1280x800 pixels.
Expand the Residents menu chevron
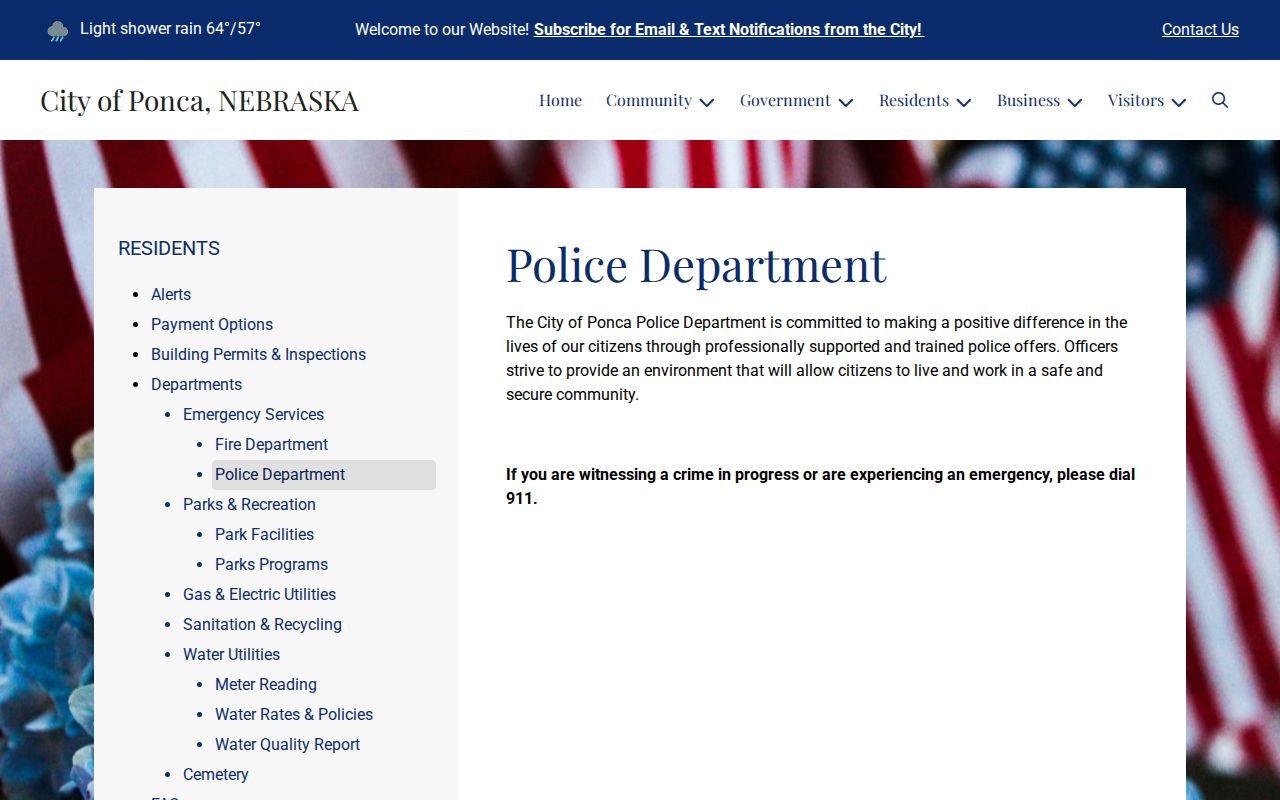pyautogui.click(x=964, y=102)
